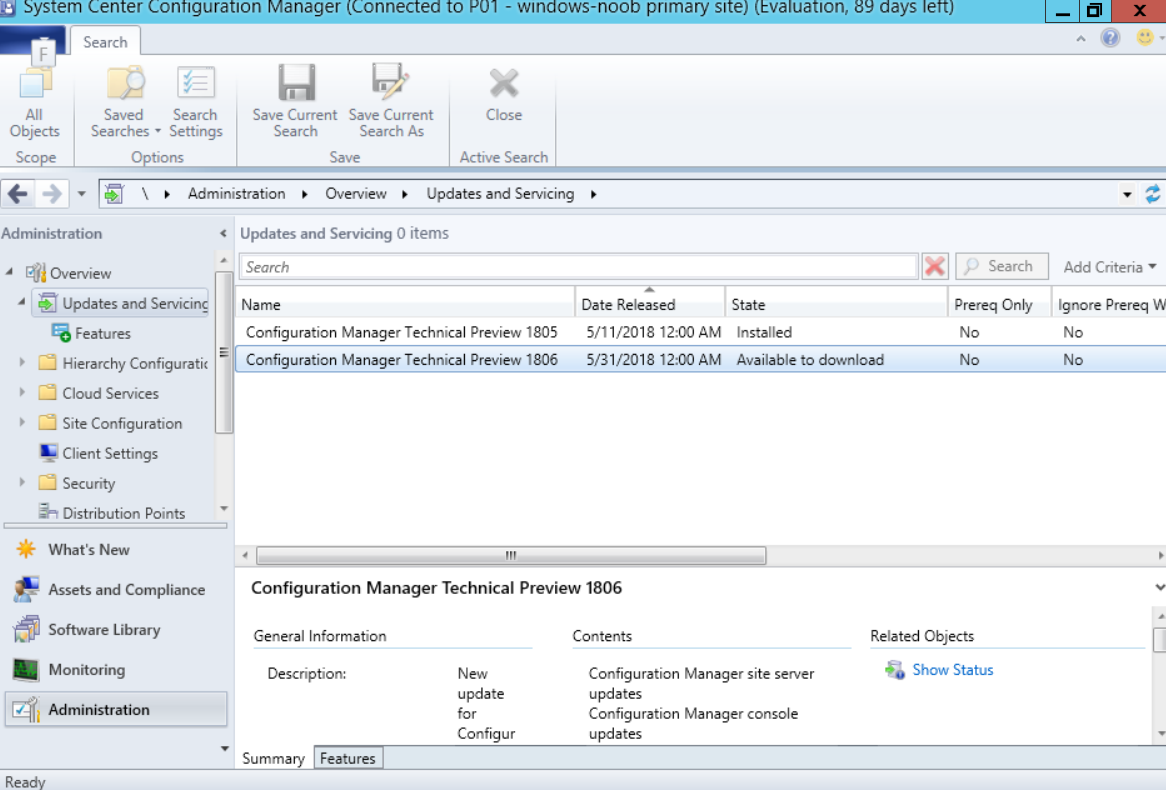
Task: Sort by the Prereq Only column
Action: tap(999, 304)
